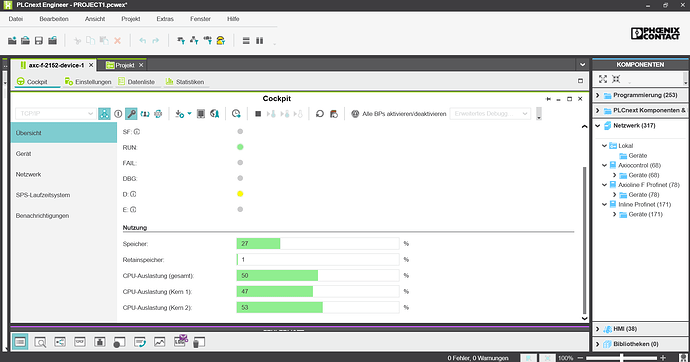Click the Stop square icon
The image size is (690, 362).
(258, 113)
